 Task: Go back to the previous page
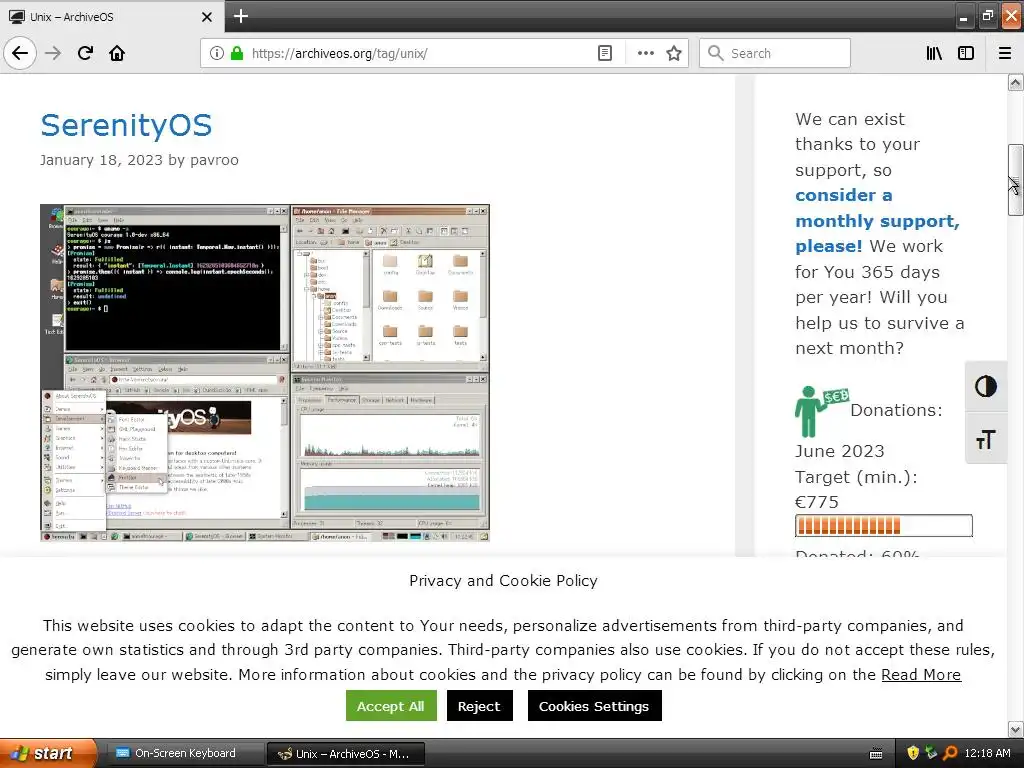(x=20, y=53)
